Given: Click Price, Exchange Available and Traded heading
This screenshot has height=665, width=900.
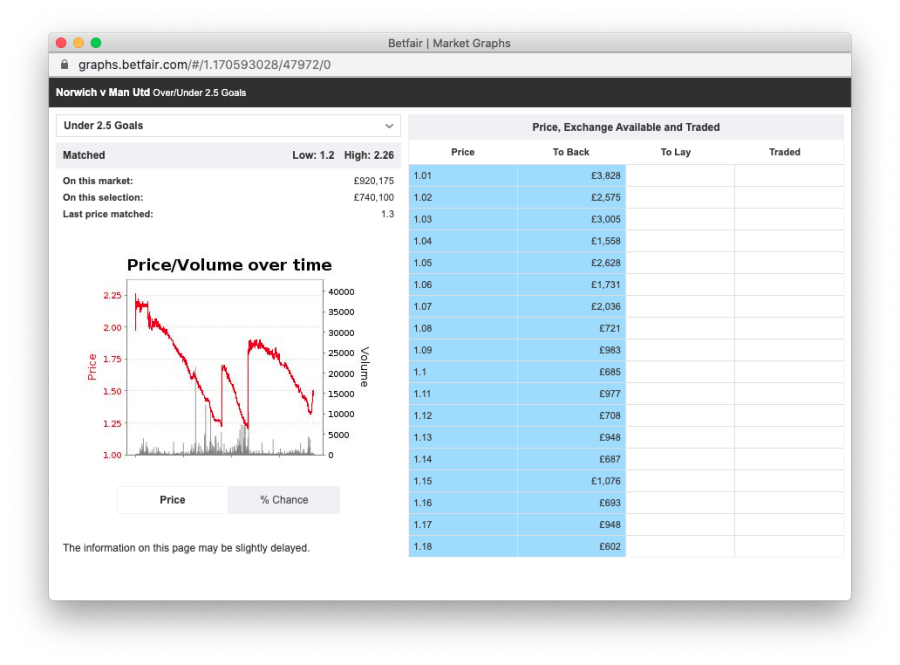Looking at the screenshot, I should pos(626,127).
